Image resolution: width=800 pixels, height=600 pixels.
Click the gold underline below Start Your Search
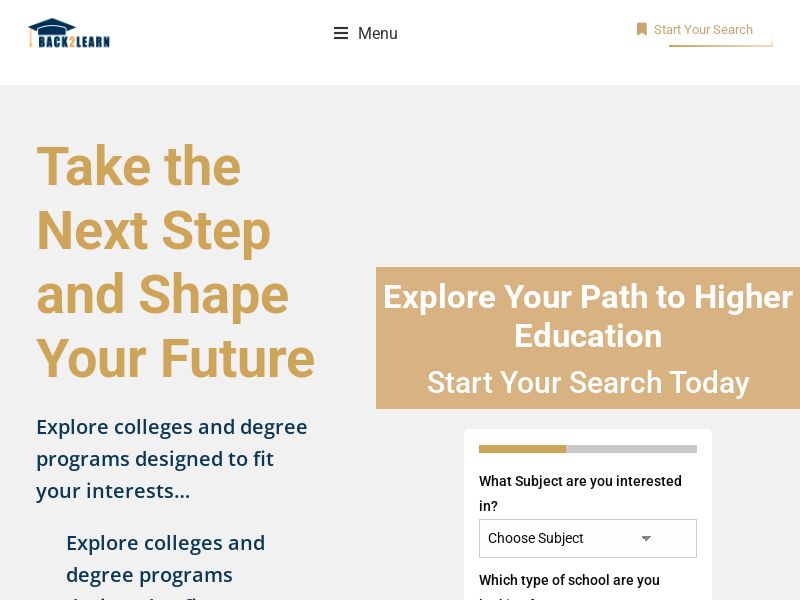point(720,45)
